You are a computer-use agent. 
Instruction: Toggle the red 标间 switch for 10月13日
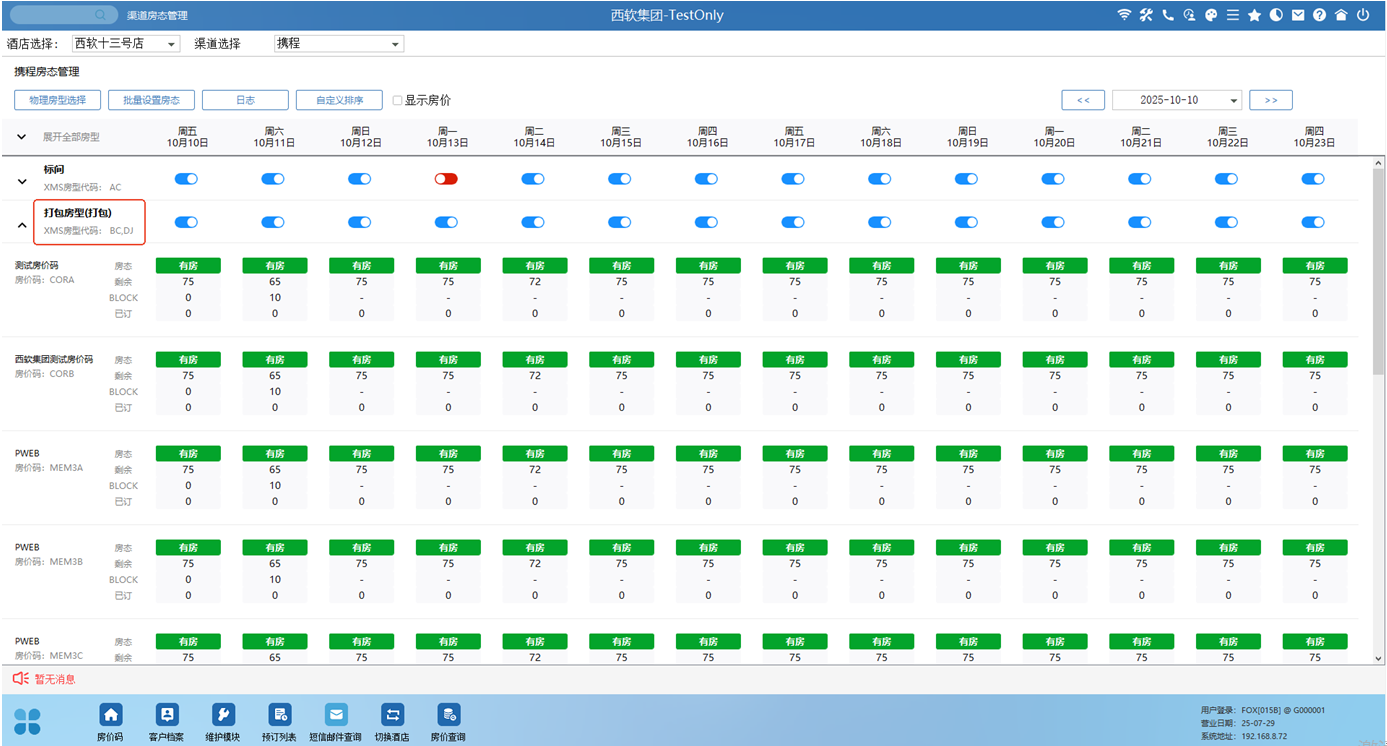446,179
